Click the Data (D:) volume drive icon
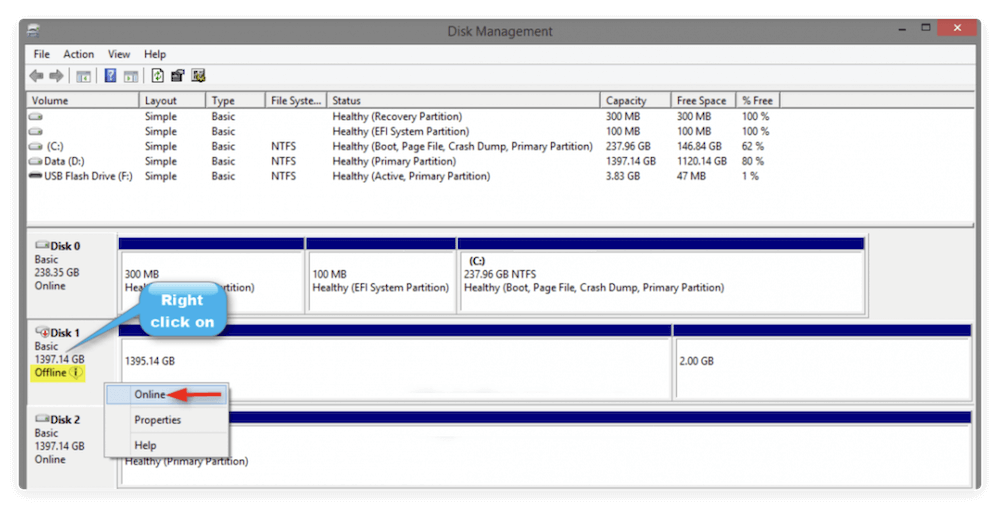Image resolution: width=1000 pixels, height=508 pixels. pos(36,161)
